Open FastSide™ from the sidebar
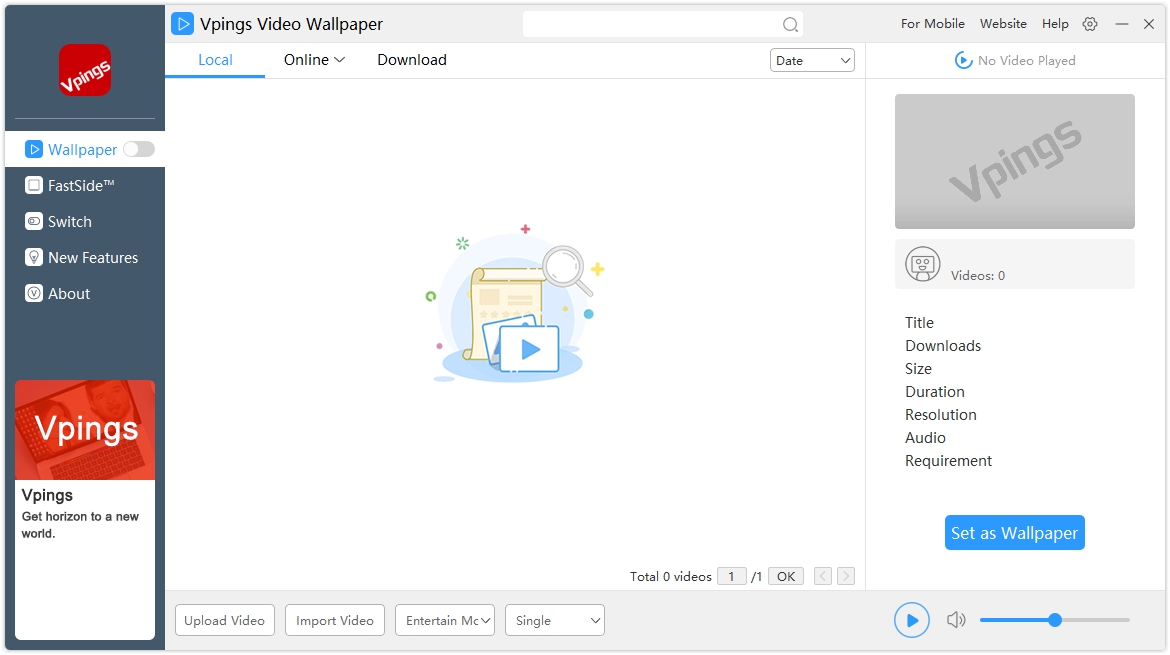Screen dimensions: 1170x655 point(80,185)
